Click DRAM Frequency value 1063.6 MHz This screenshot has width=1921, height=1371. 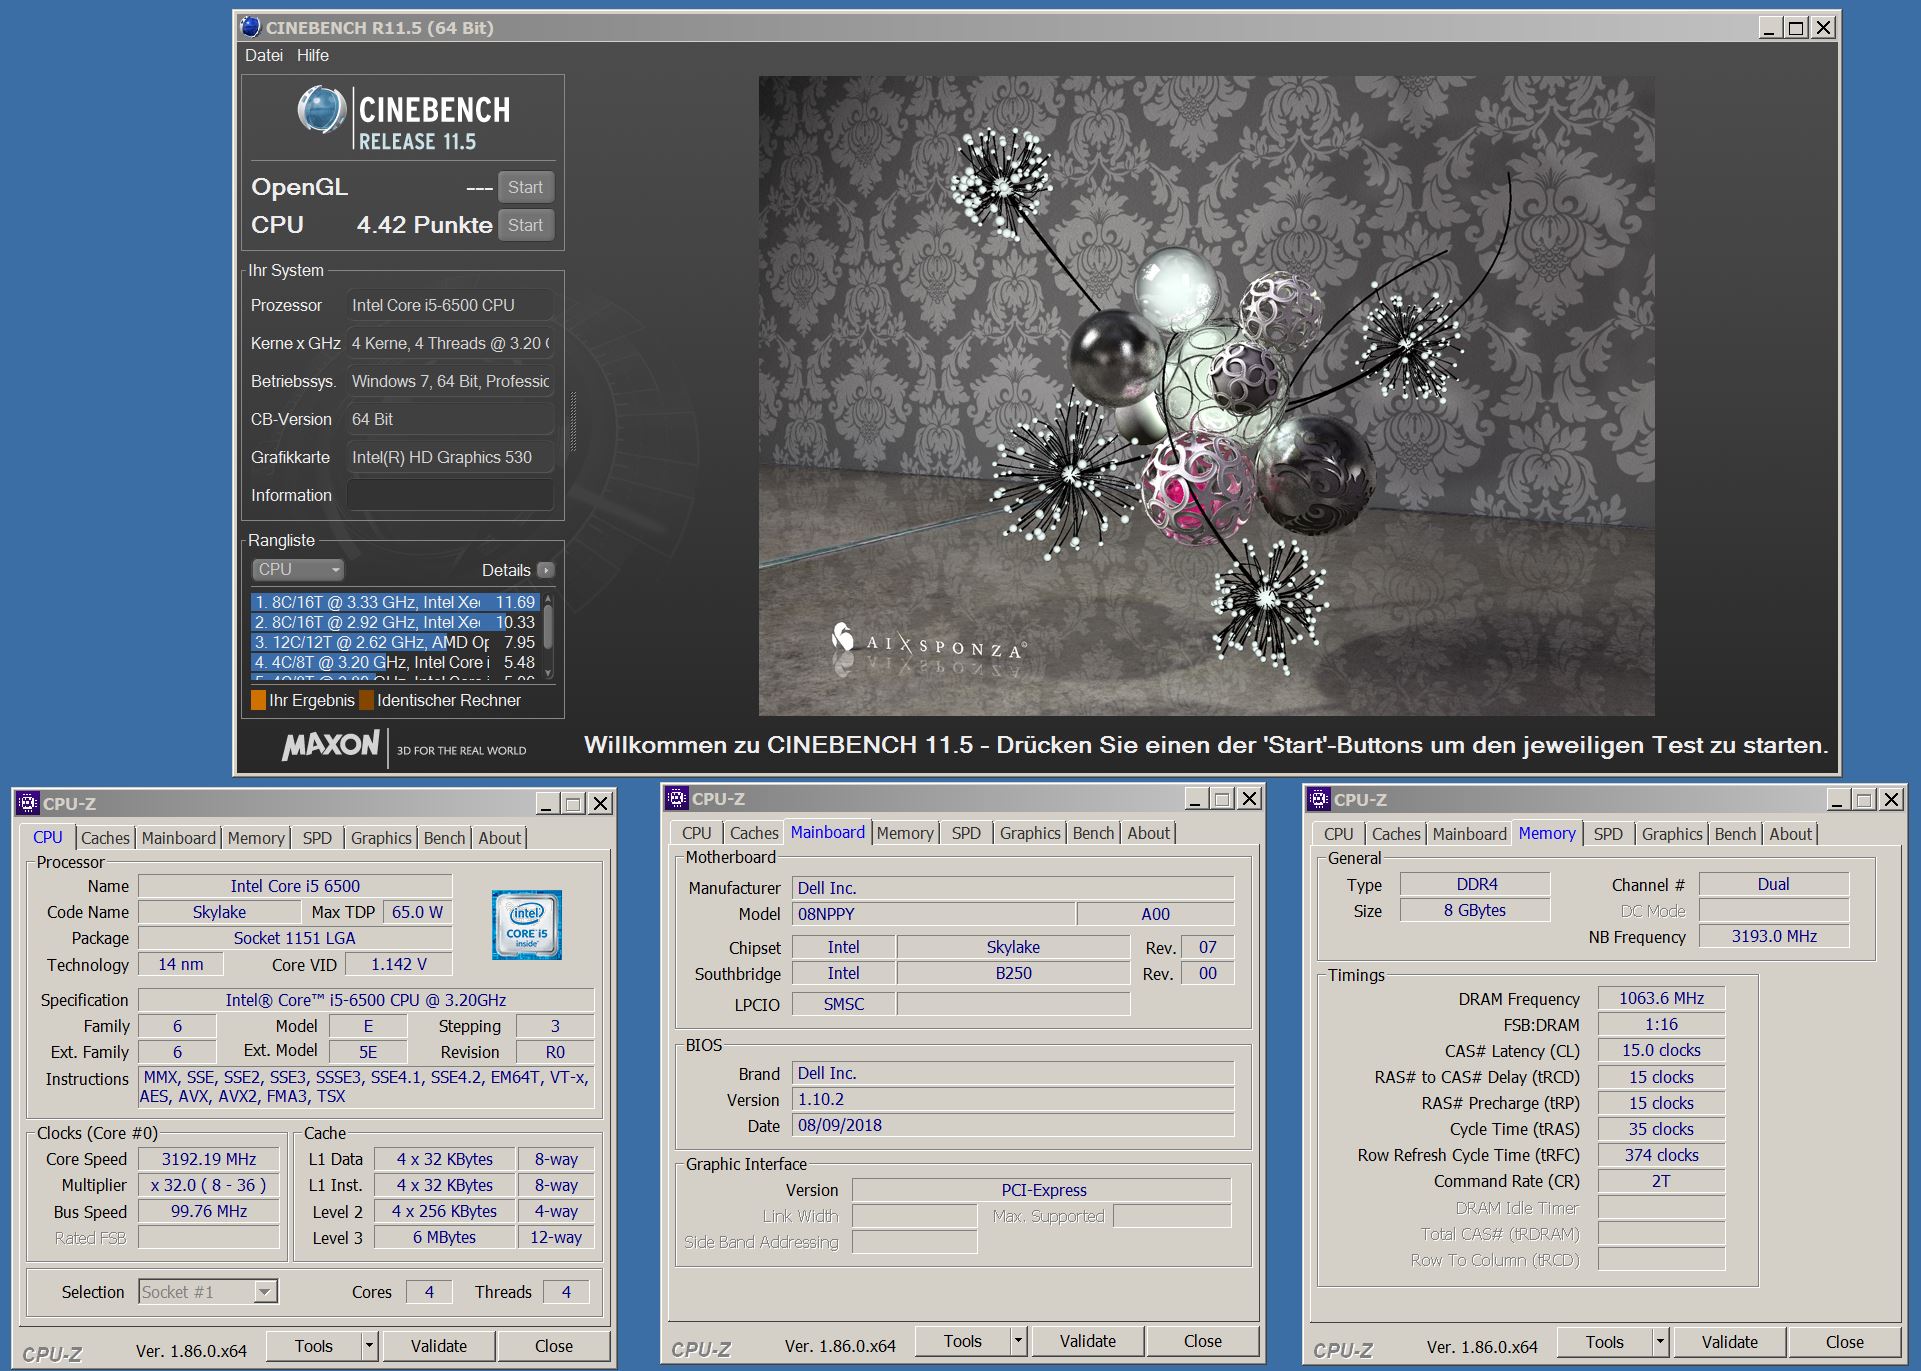(x=1661, y=998)
